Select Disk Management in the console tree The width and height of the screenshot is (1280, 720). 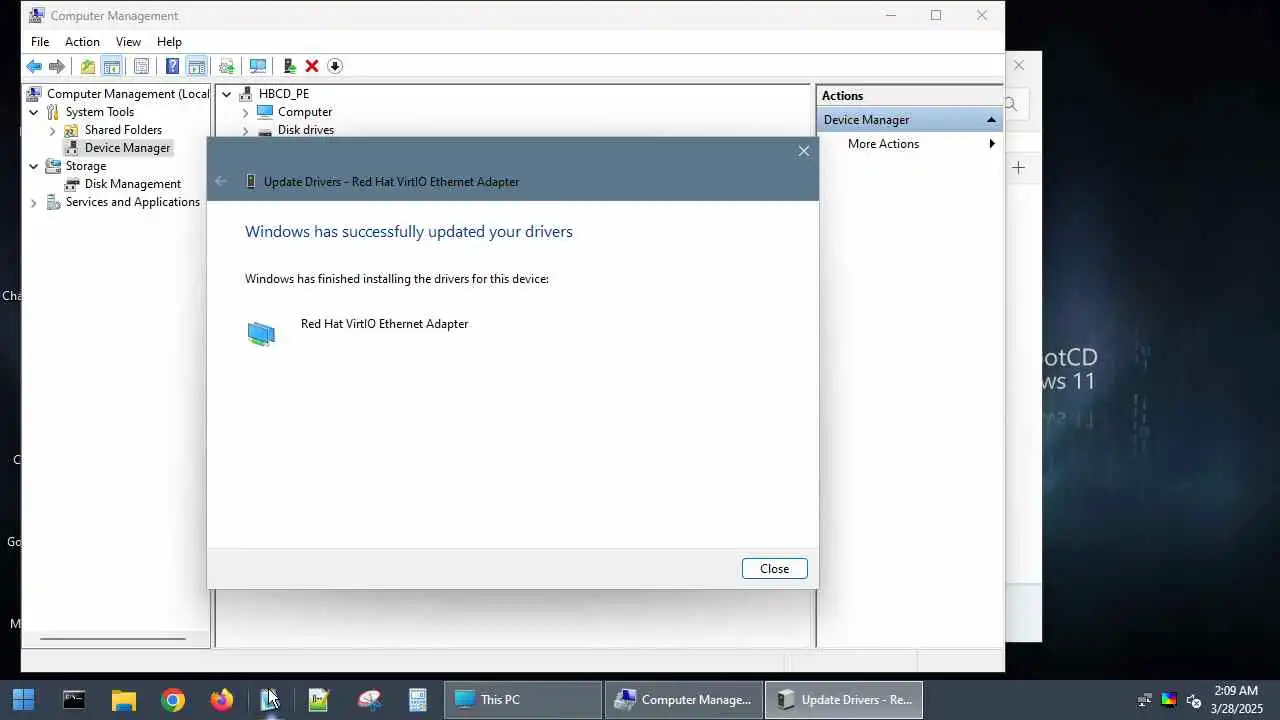[x=132, y=184]
